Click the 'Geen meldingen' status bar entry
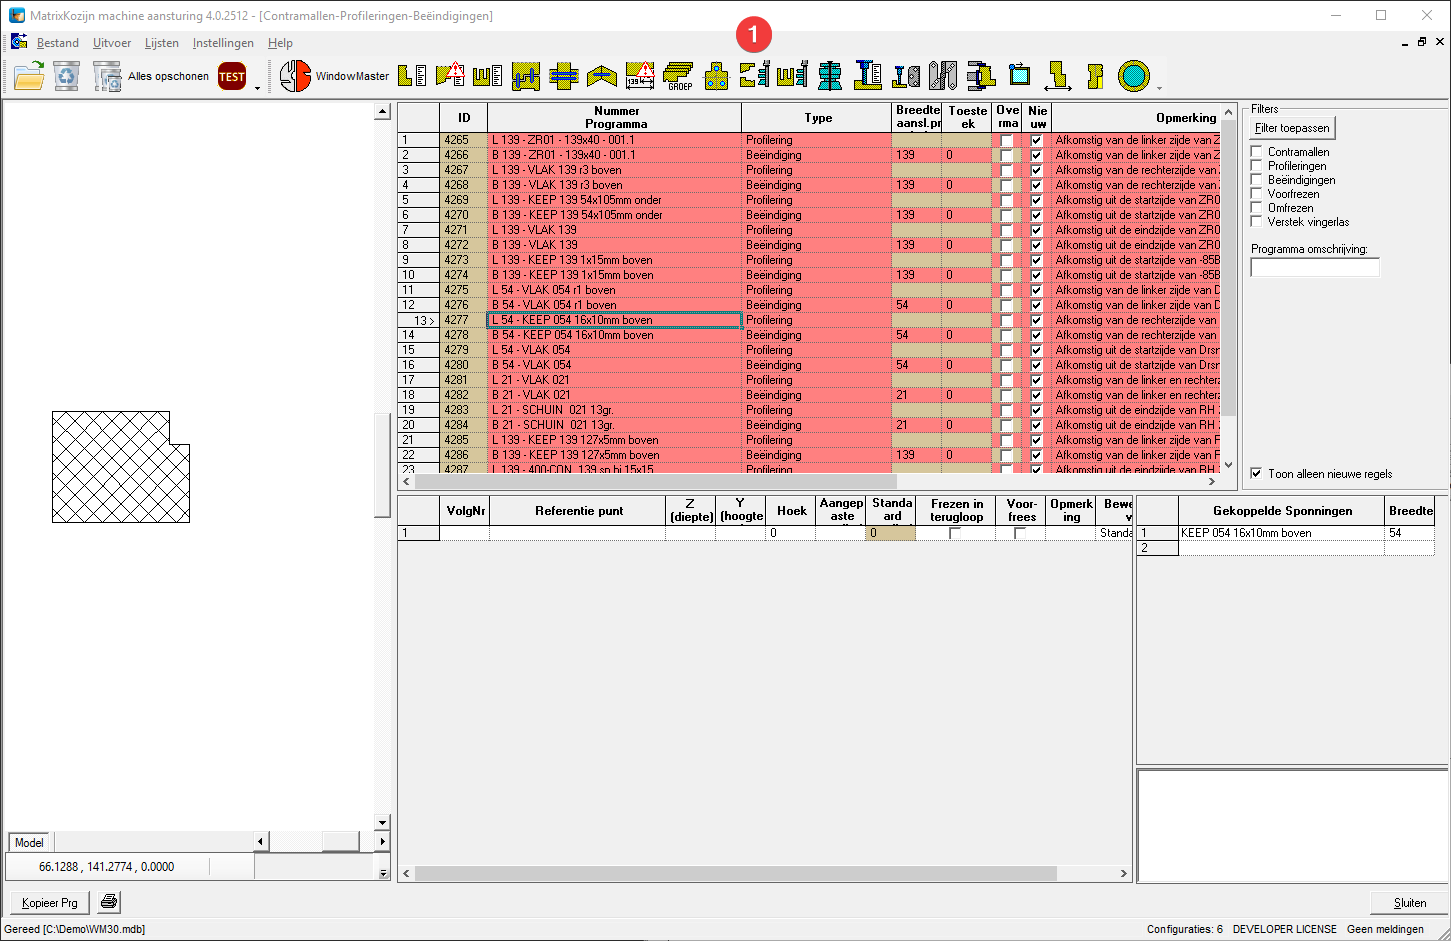This screenshot has height=941, width=1451. coord(1385,929)
